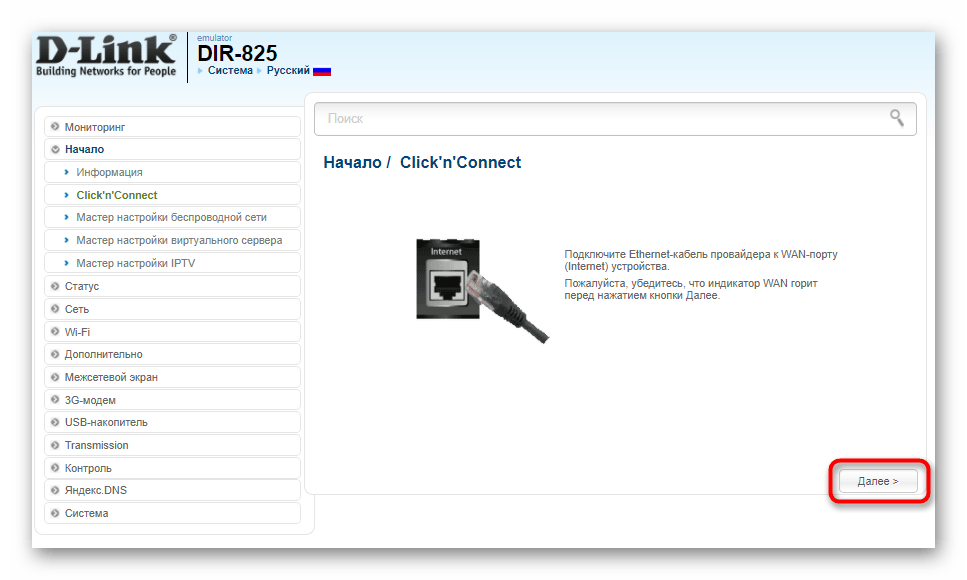Screen dimensions: 967x580
Task: Open the Система dropdown in header
Action: [229, 71]
